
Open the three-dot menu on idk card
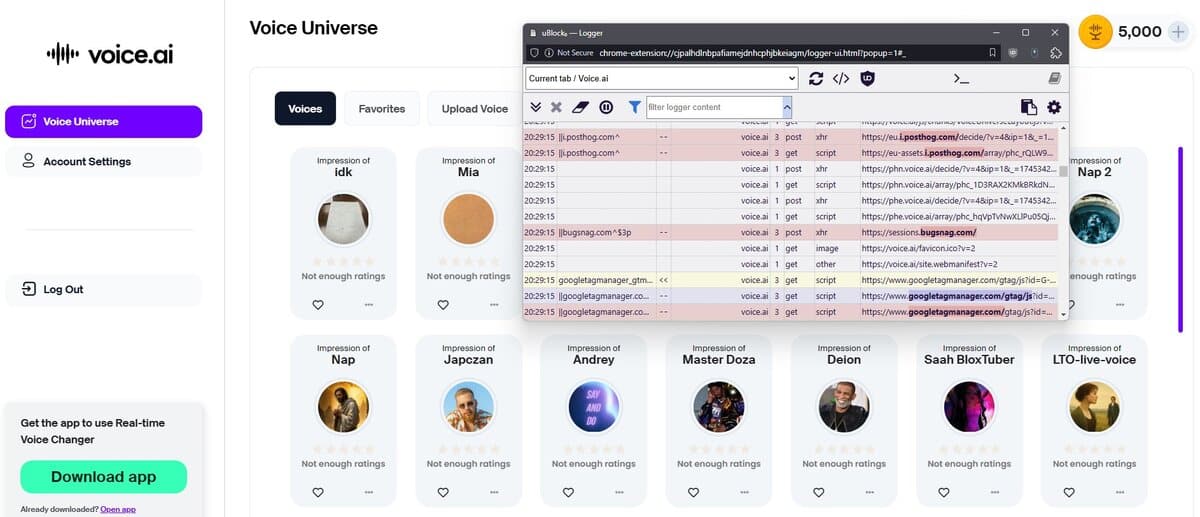click(x=369, y=304)
